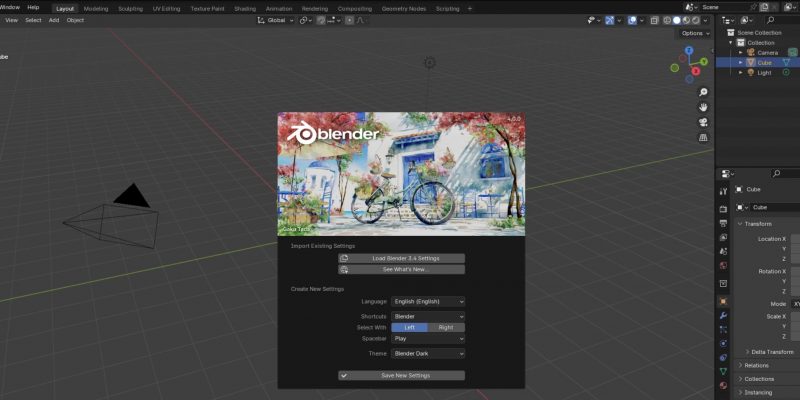Expand the Camera row in outliner
The height and width of the screenshot is (400, 800).
(741, 53)
